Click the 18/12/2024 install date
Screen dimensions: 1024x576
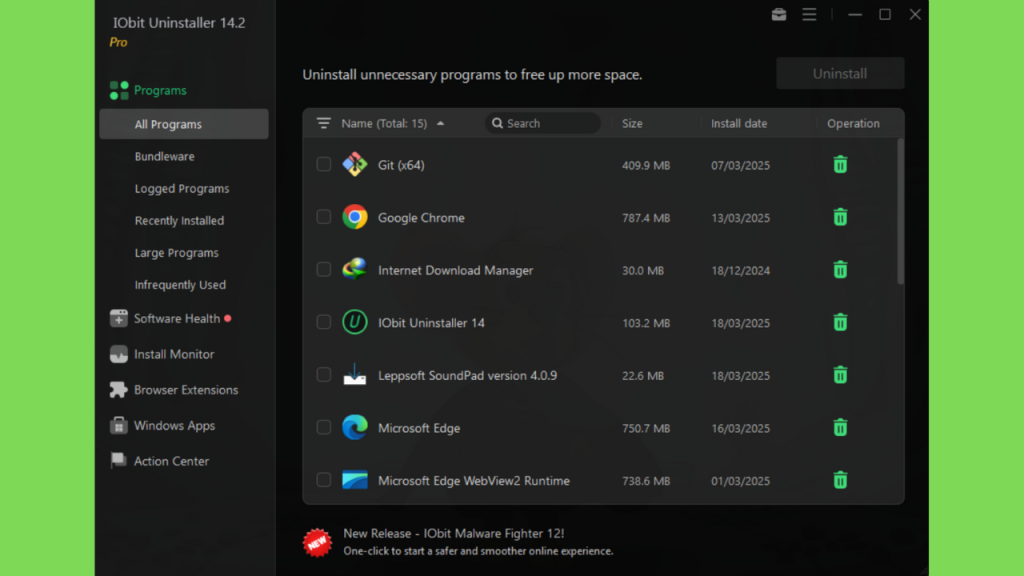741,270
